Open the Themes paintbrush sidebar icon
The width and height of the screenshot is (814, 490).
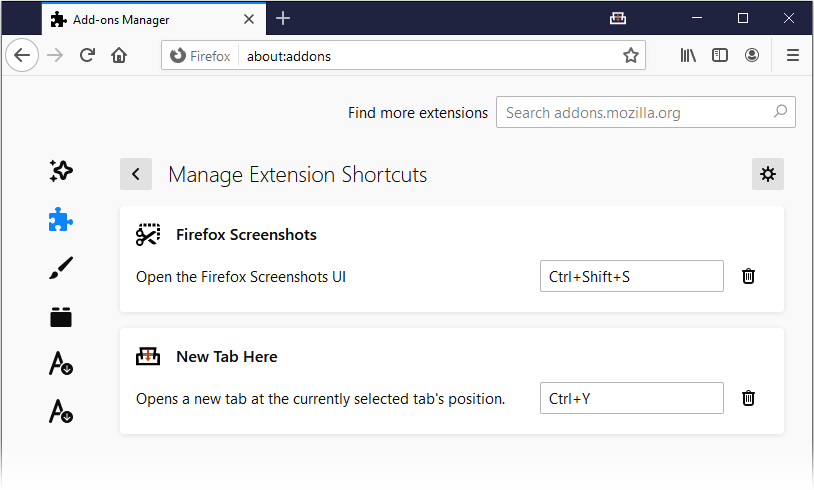(x=61, y=268)
